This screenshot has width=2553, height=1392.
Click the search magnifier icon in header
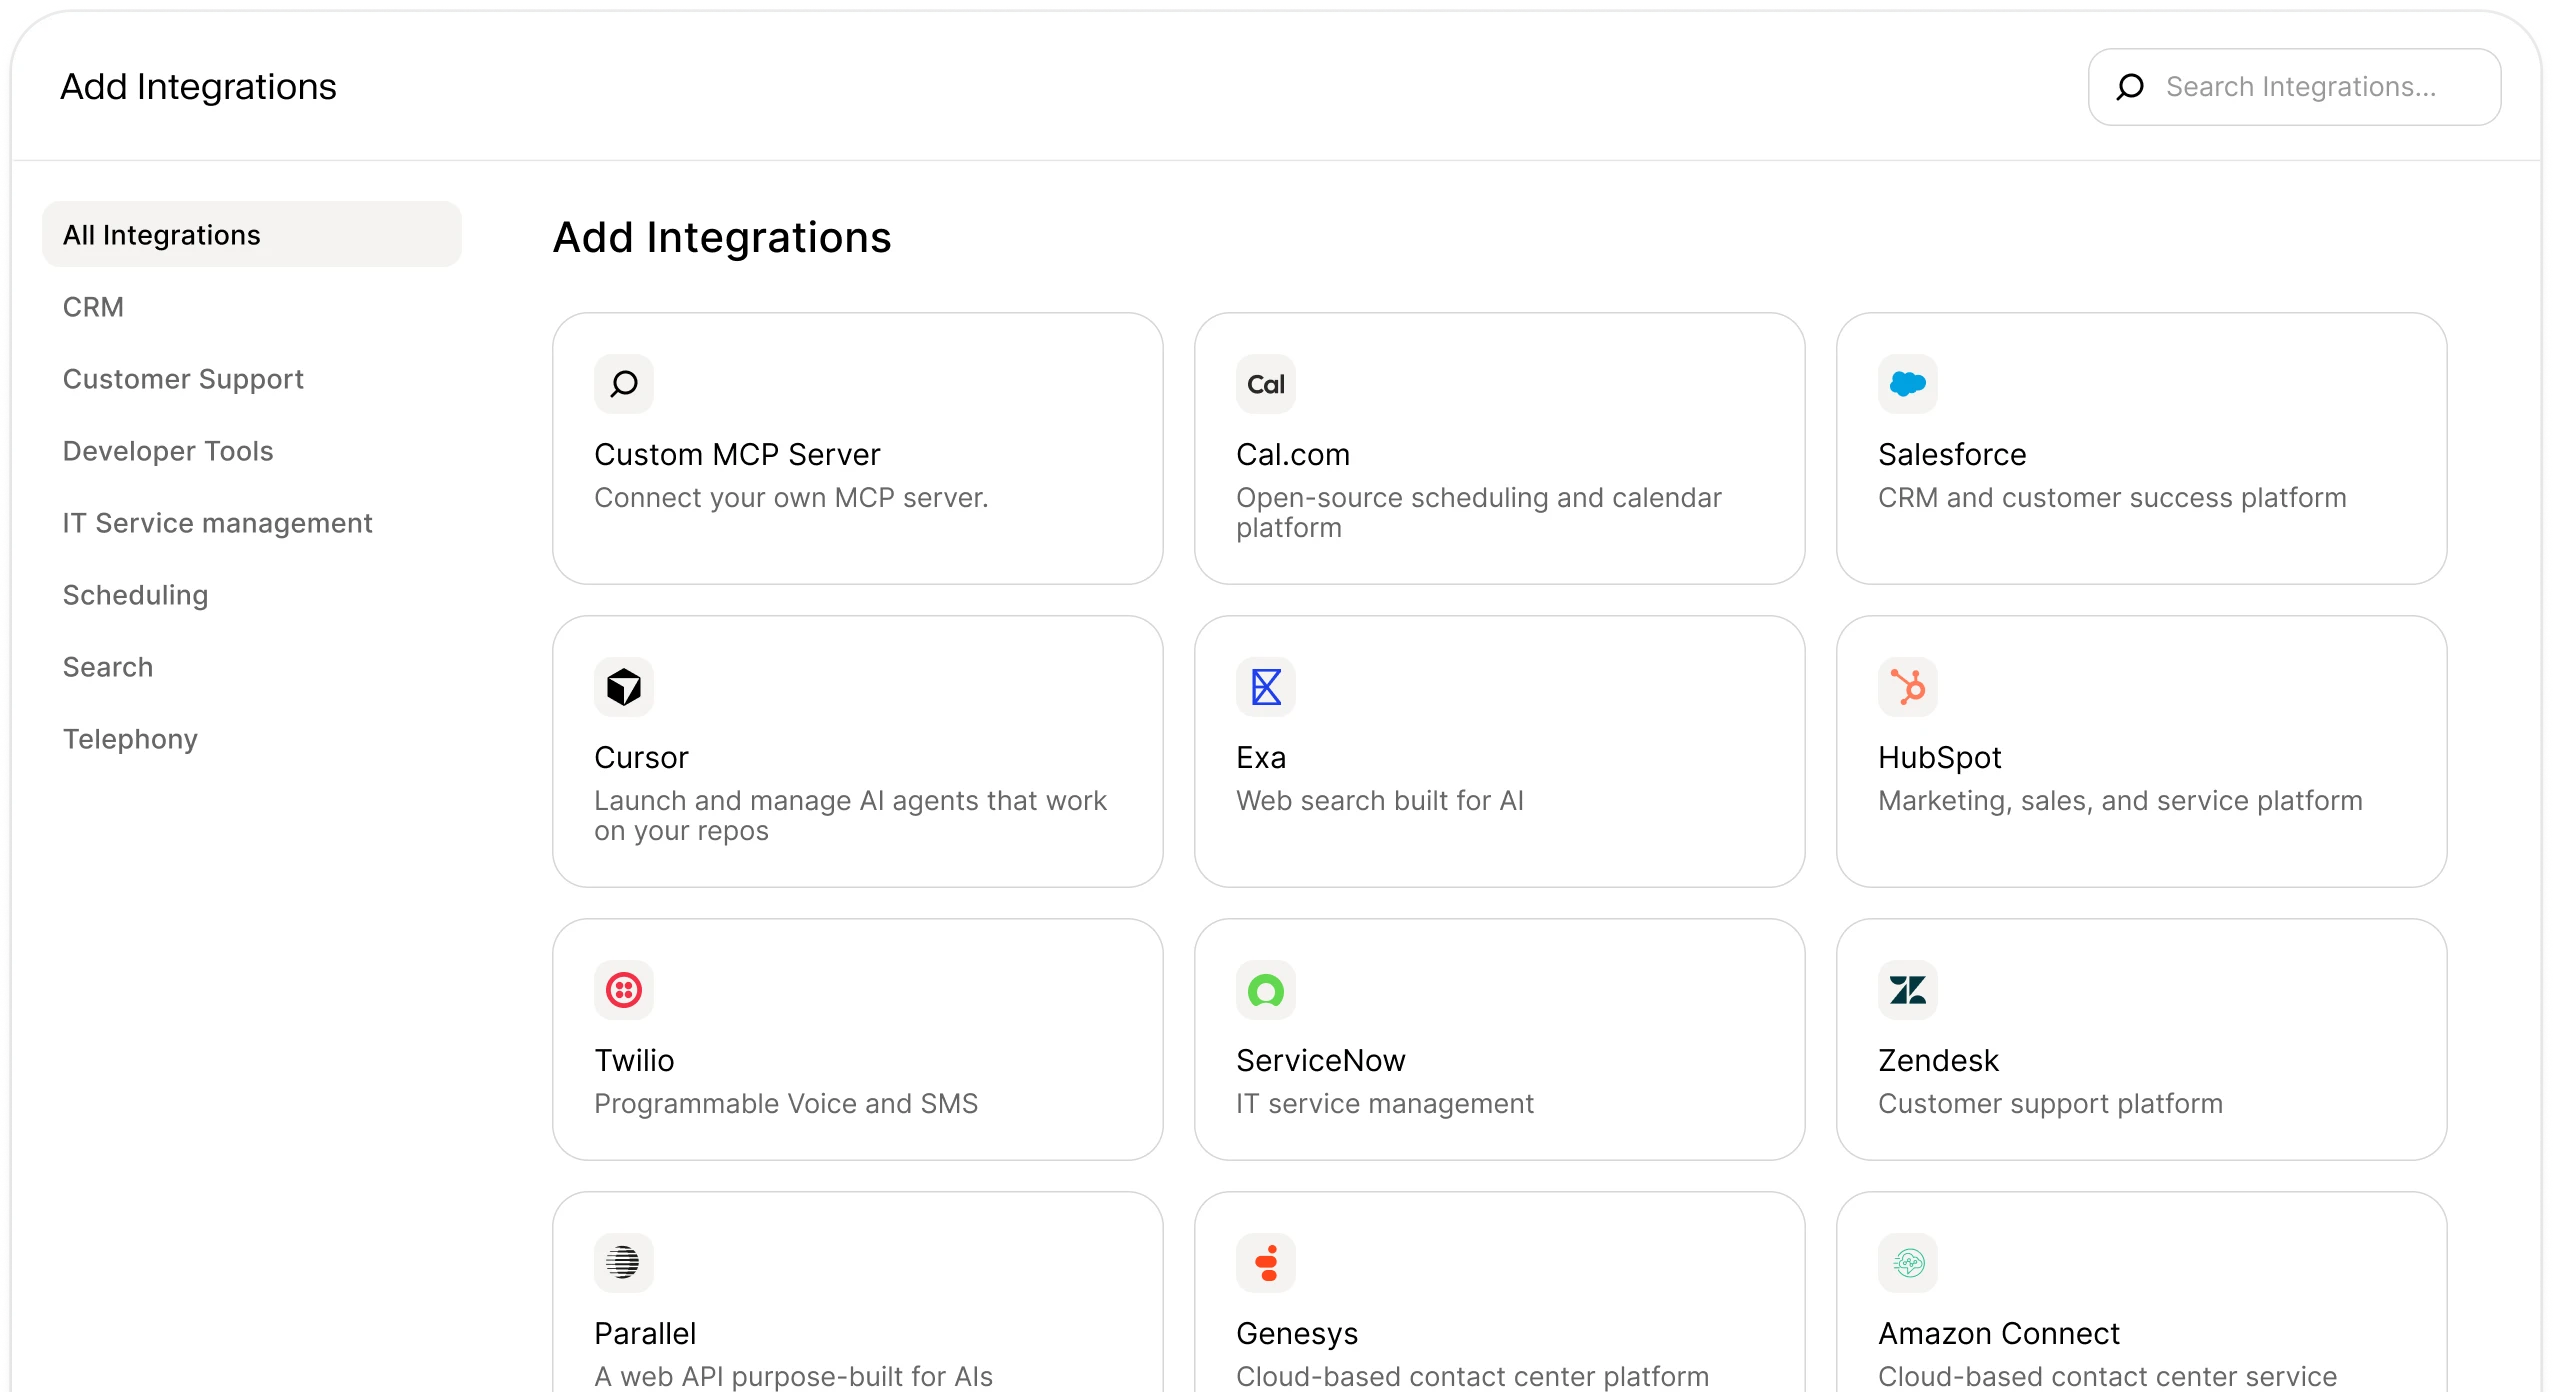tap(2130, 87)
